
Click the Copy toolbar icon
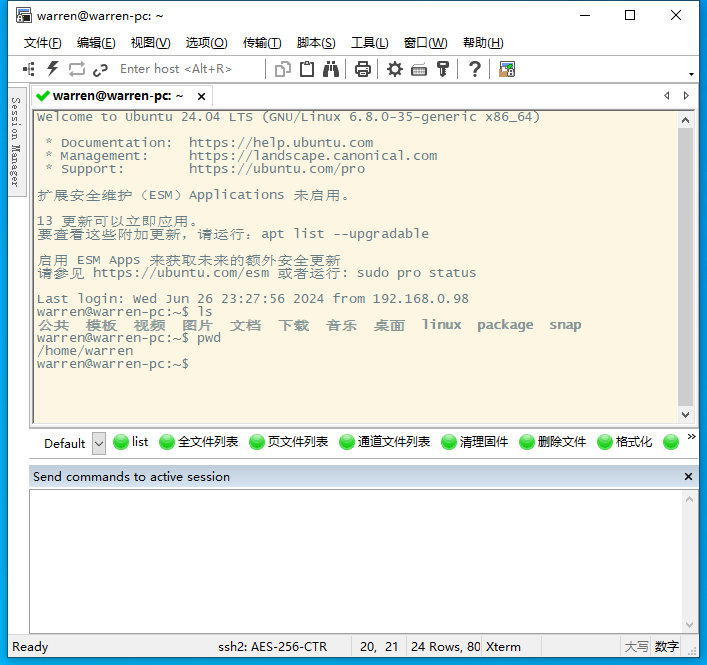(x=283, y=69)
